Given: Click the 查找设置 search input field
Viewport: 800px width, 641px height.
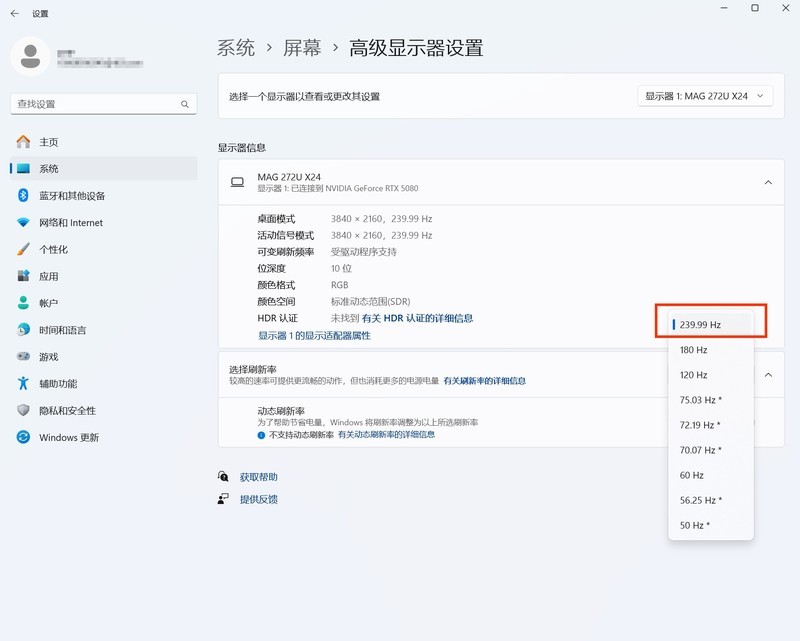Looking at the screenshot, I should (x=95, y=104).
